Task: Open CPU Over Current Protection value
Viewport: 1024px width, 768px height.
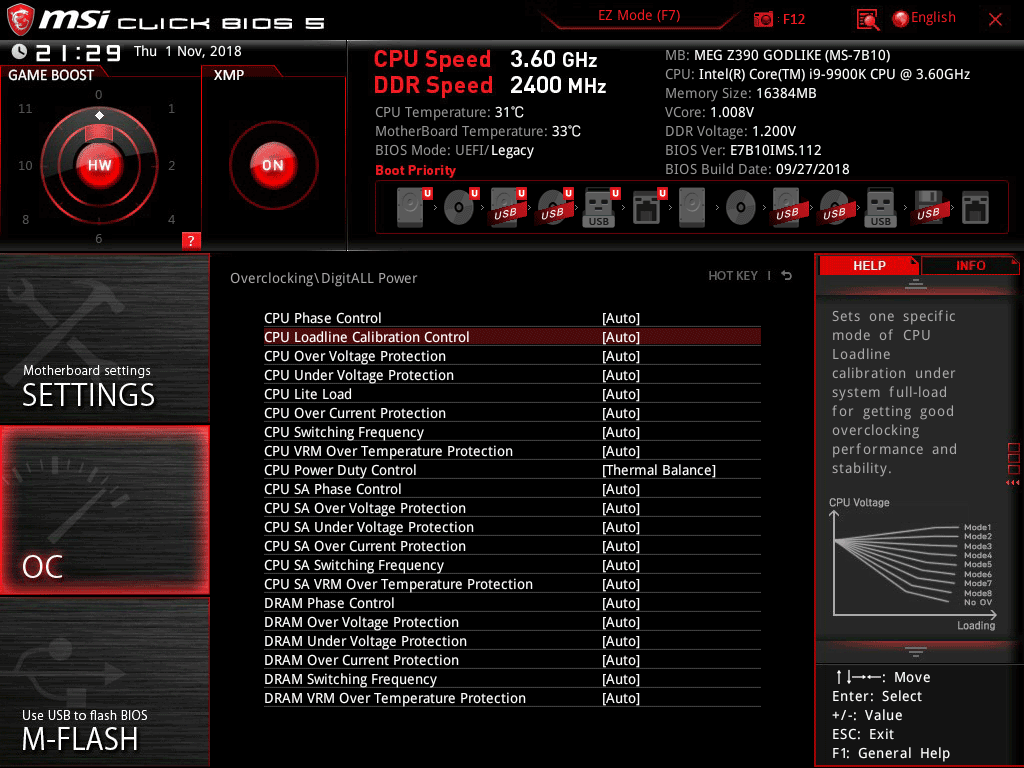Action: click(620, 413)
